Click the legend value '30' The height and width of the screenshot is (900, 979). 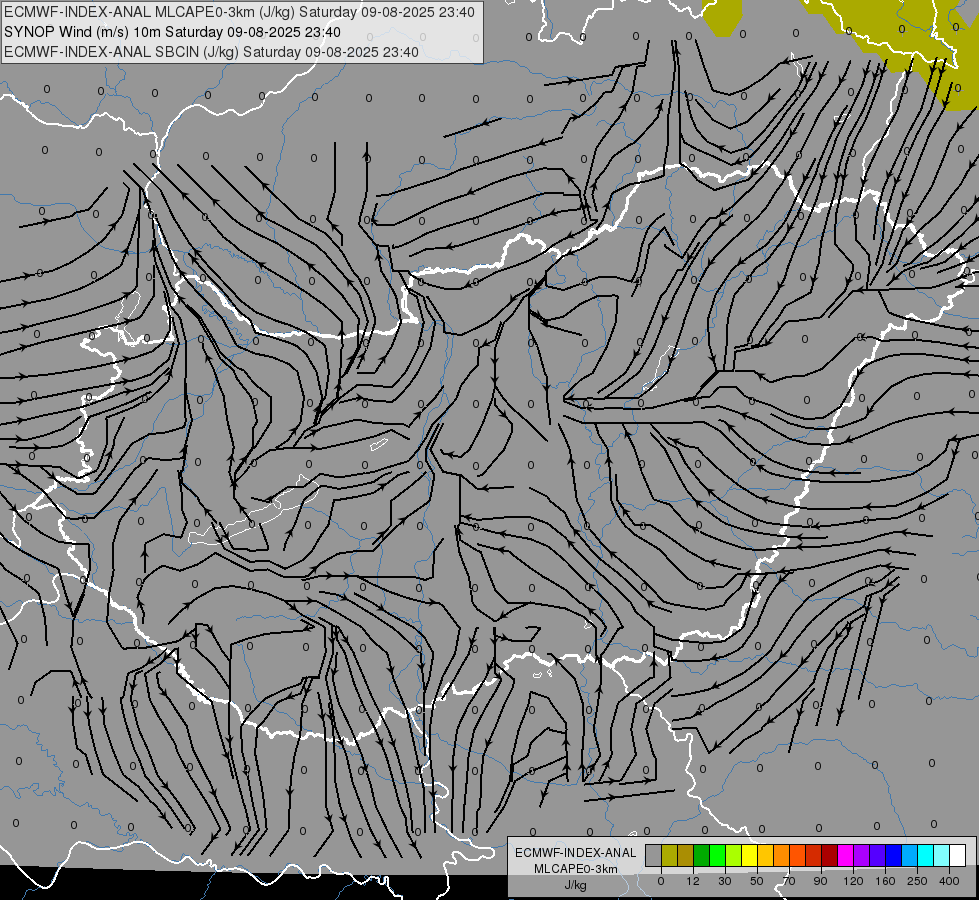pos(725,881)
